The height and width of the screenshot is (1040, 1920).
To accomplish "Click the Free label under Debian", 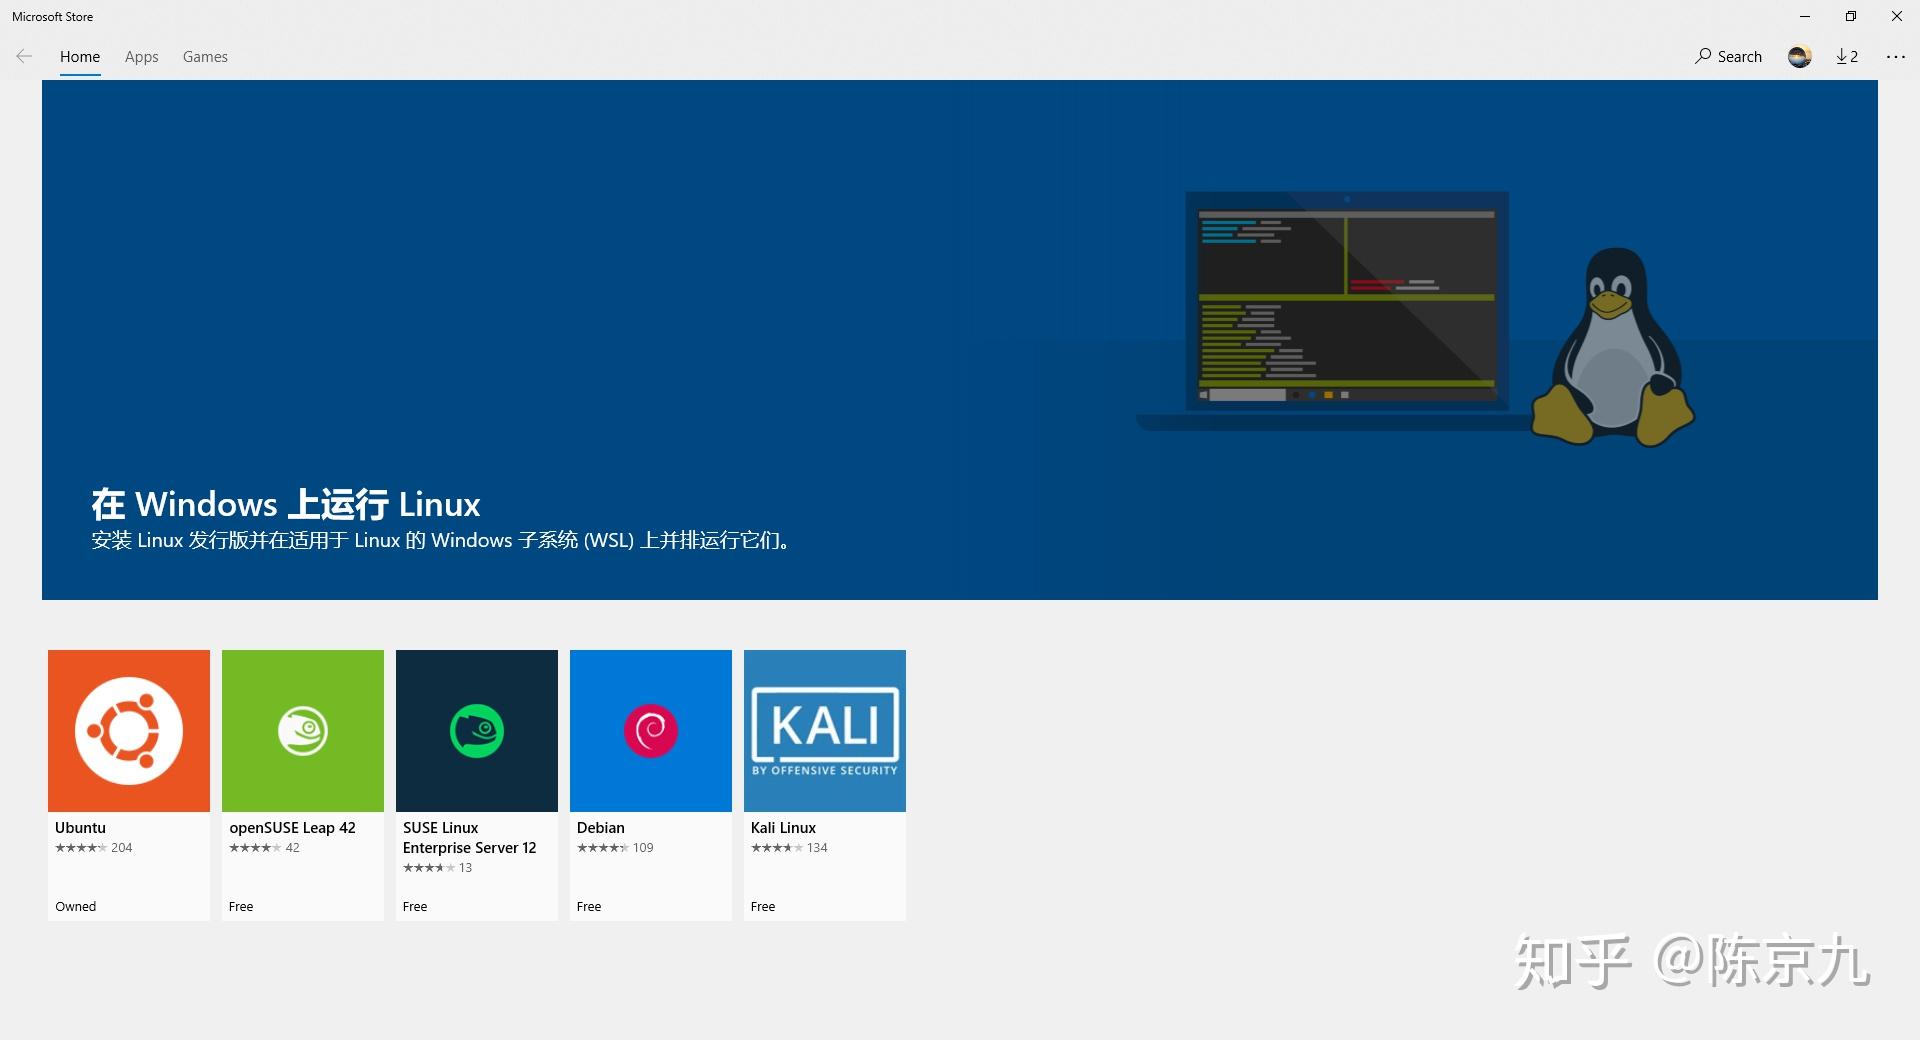I will coord(589,907).
